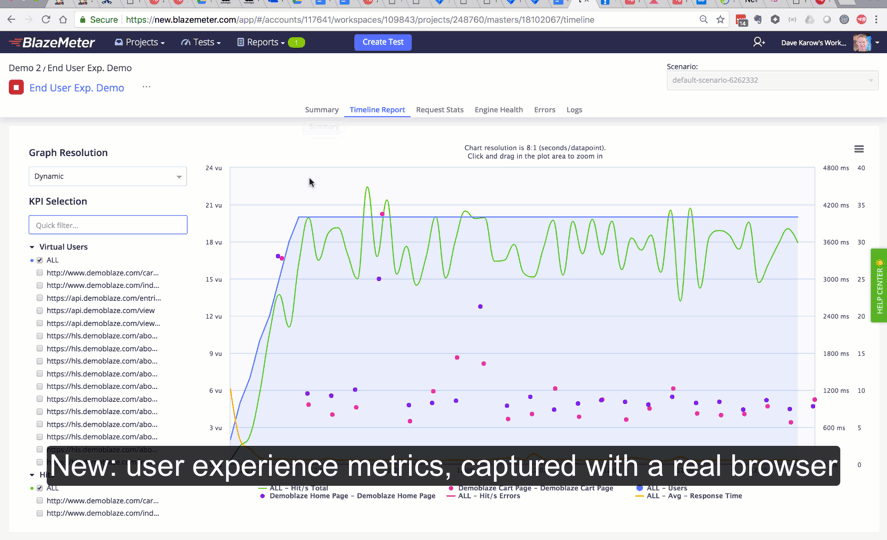Switch to the Summary tab

point(322,110)
